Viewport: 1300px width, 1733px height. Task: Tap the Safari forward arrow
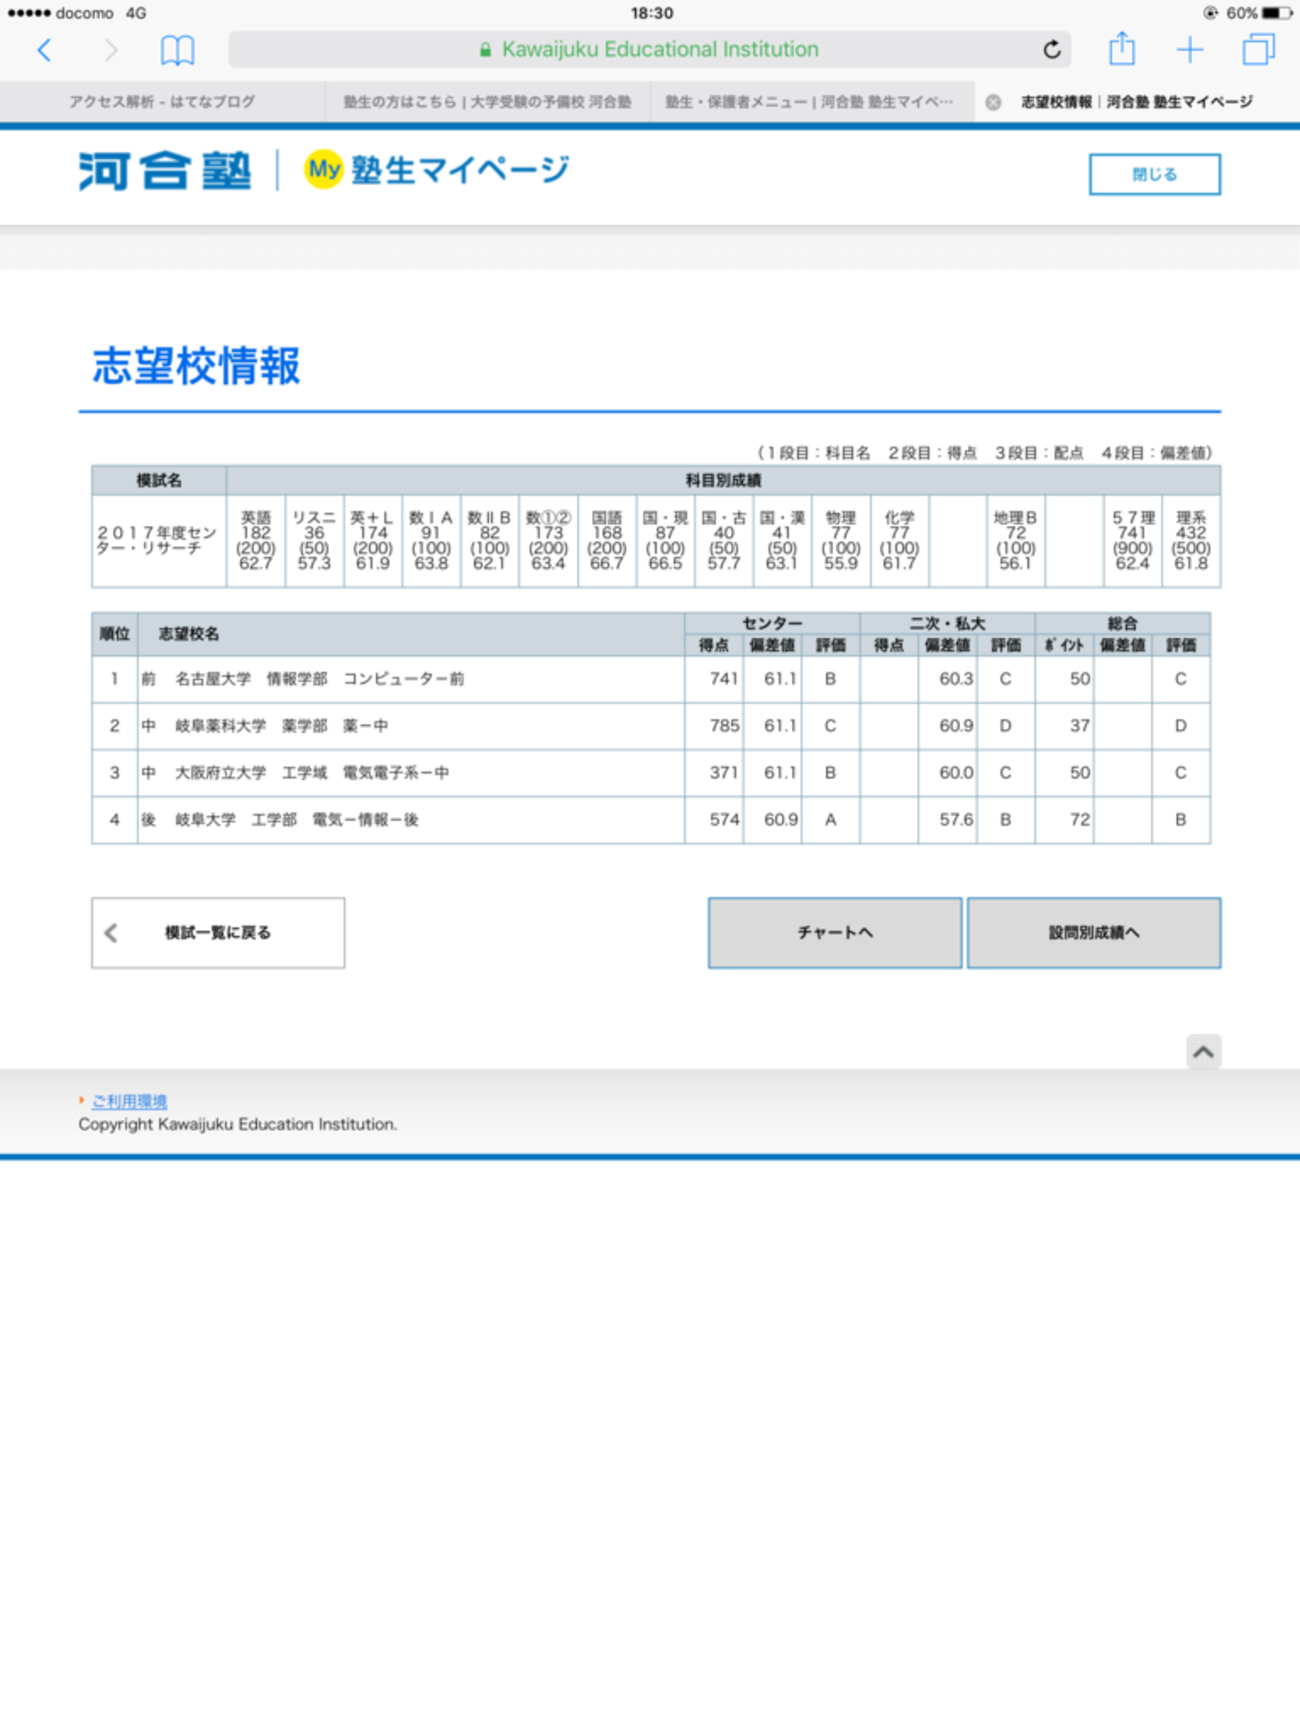point(111,50)
